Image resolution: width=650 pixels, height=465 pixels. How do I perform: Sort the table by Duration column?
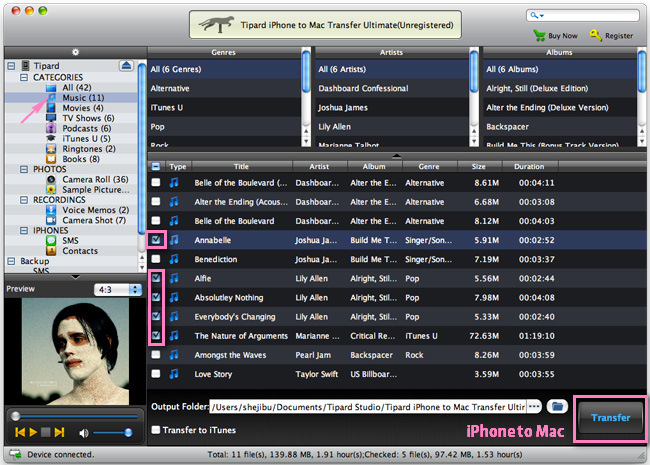pyautogui.click(x=530, y=167)
